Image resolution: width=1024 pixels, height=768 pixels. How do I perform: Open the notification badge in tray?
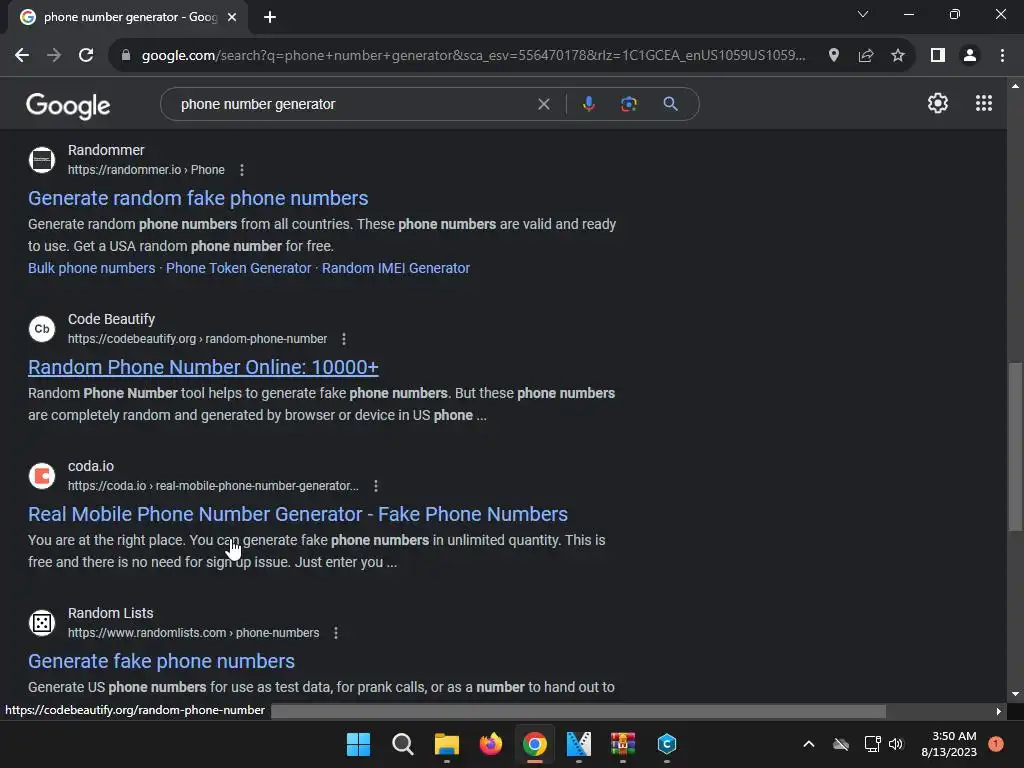coord(995,744)
